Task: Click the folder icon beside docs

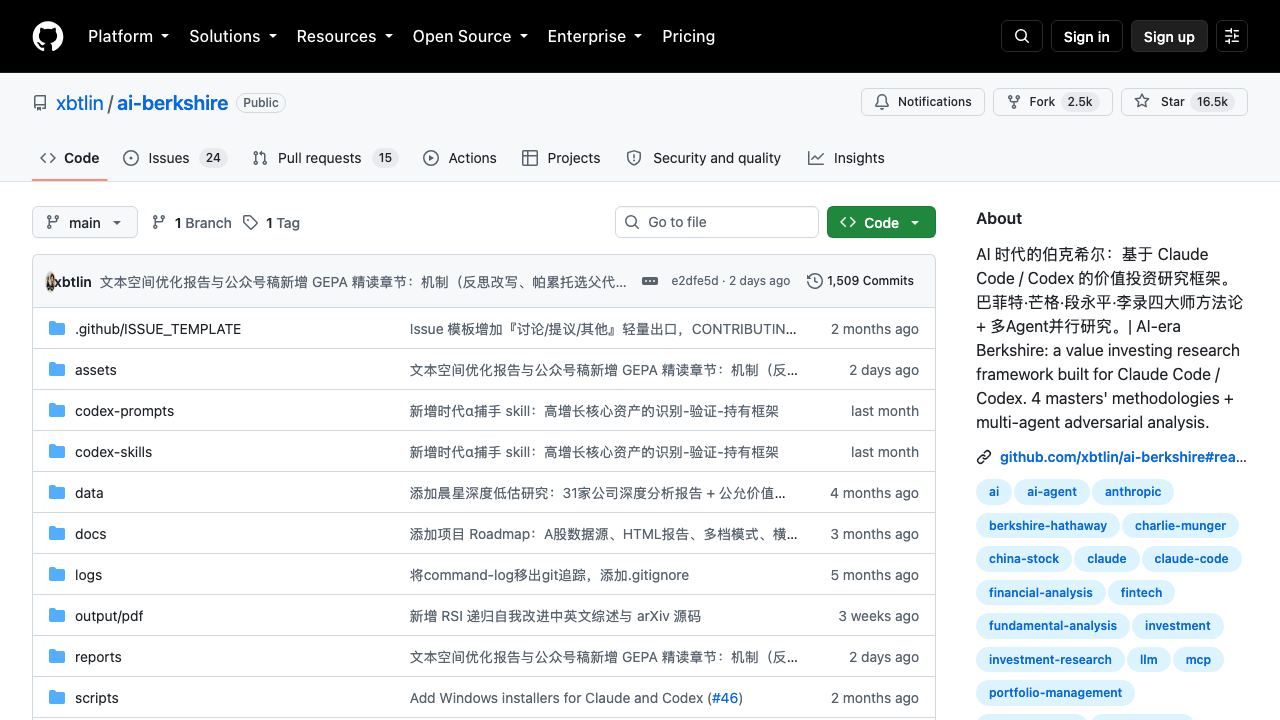Action: 57,533
